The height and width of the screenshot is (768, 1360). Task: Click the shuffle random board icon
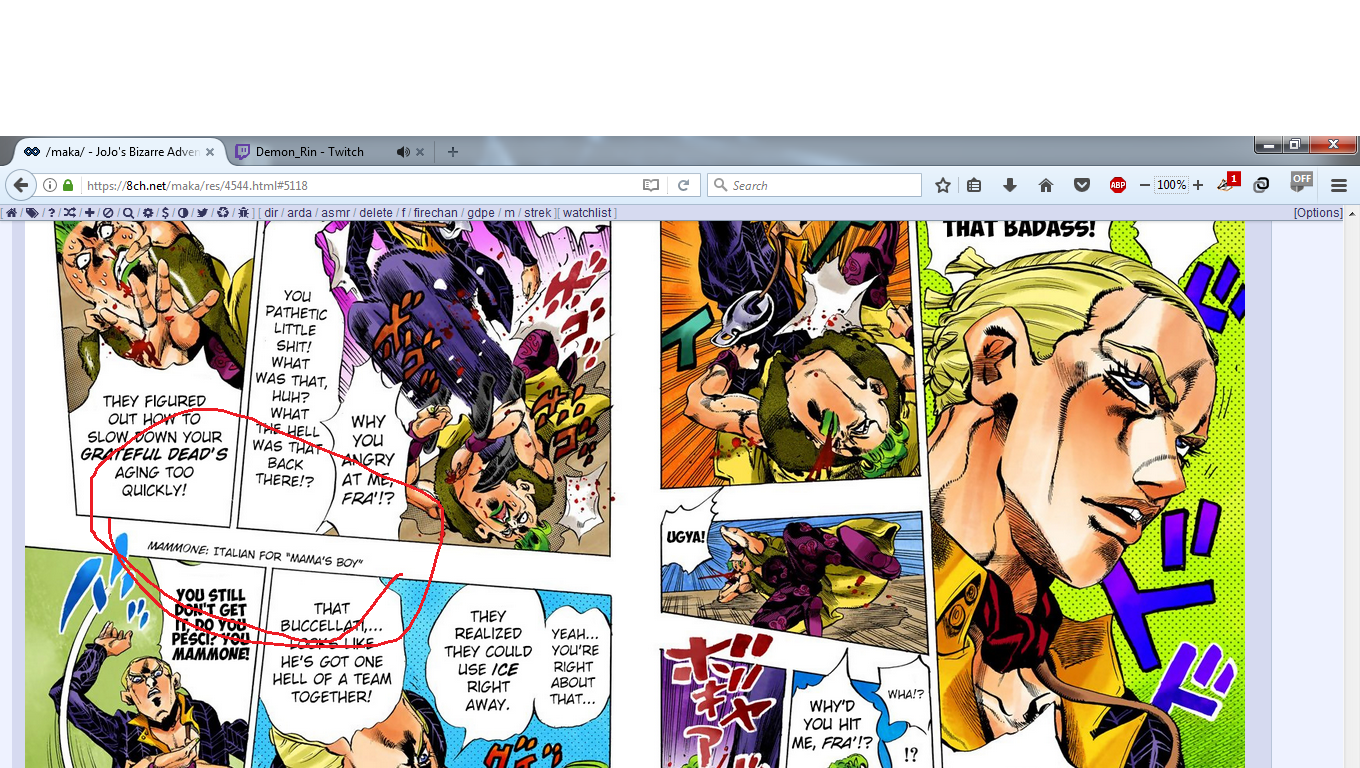(69, 213)
